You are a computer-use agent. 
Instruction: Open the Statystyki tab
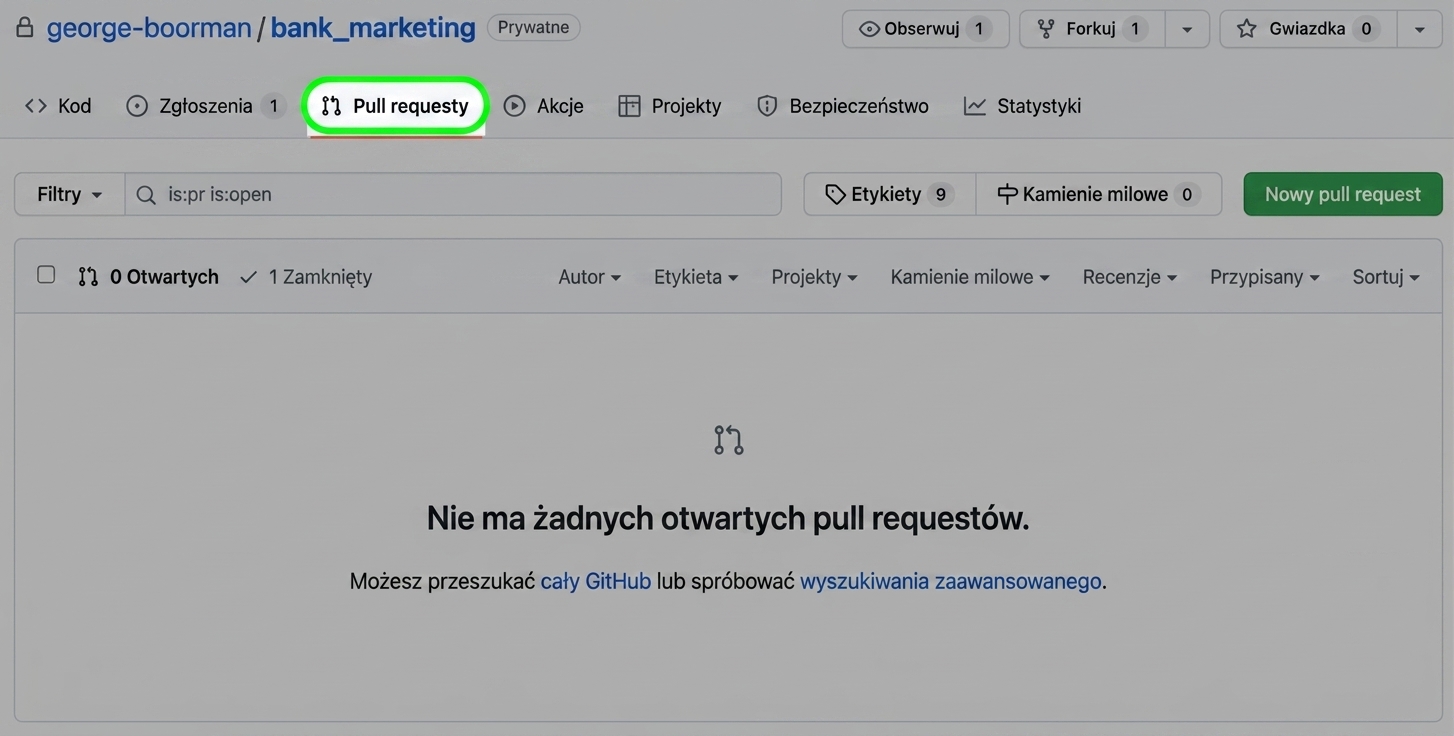(x=1022, y=106)
